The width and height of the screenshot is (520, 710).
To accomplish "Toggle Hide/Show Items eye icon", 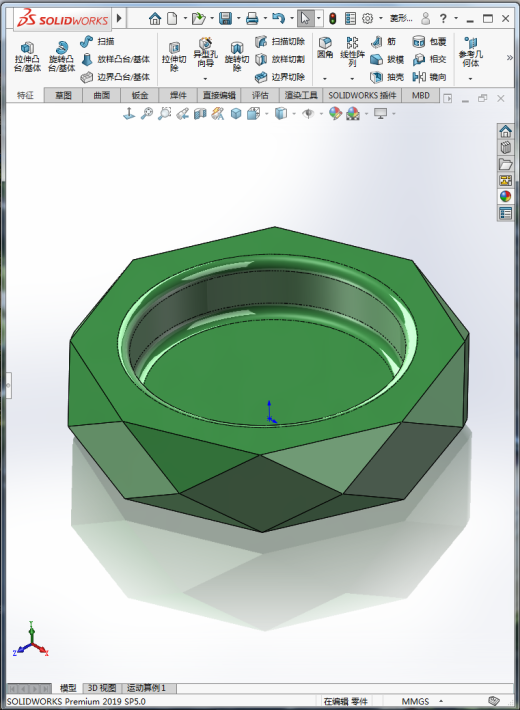I will tap(308, 114).
